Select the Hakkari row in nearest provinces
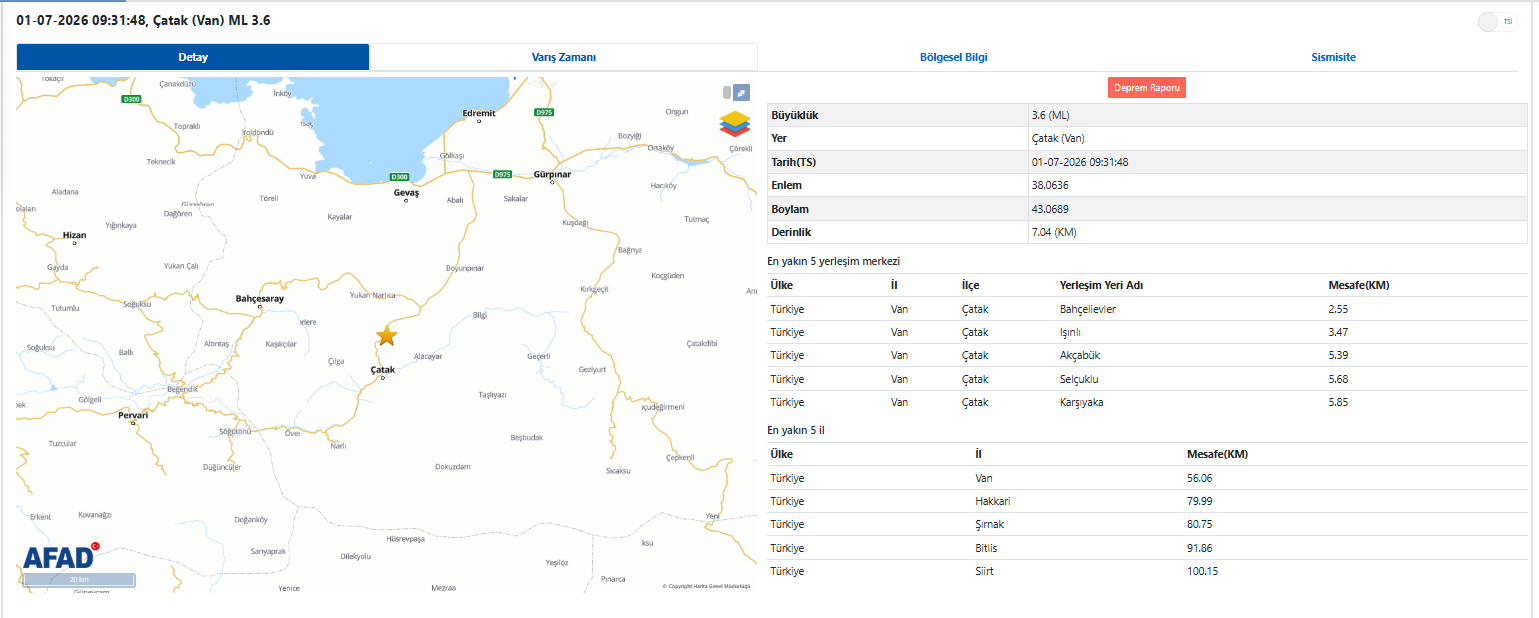Viewport: 1539px width, 618px height. [1147, 501]
